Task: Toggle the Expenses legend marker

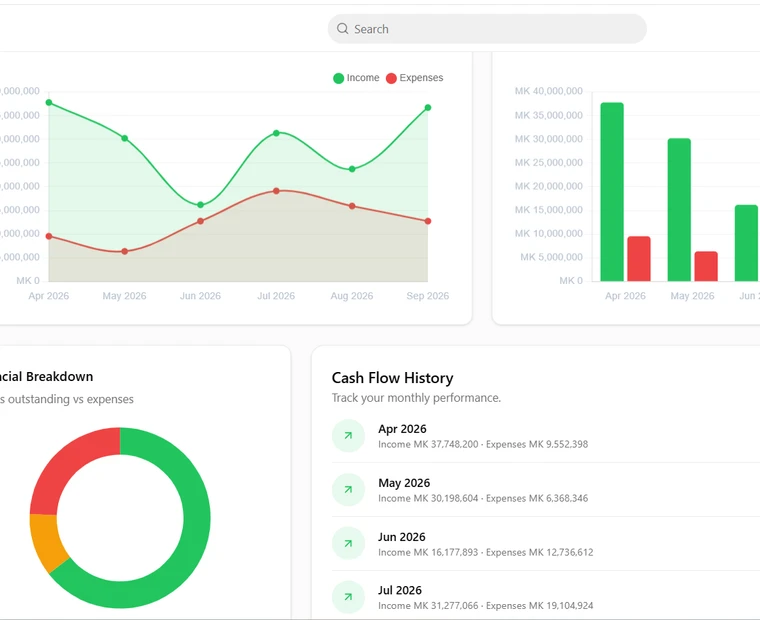Action: [x=391, y=78]
